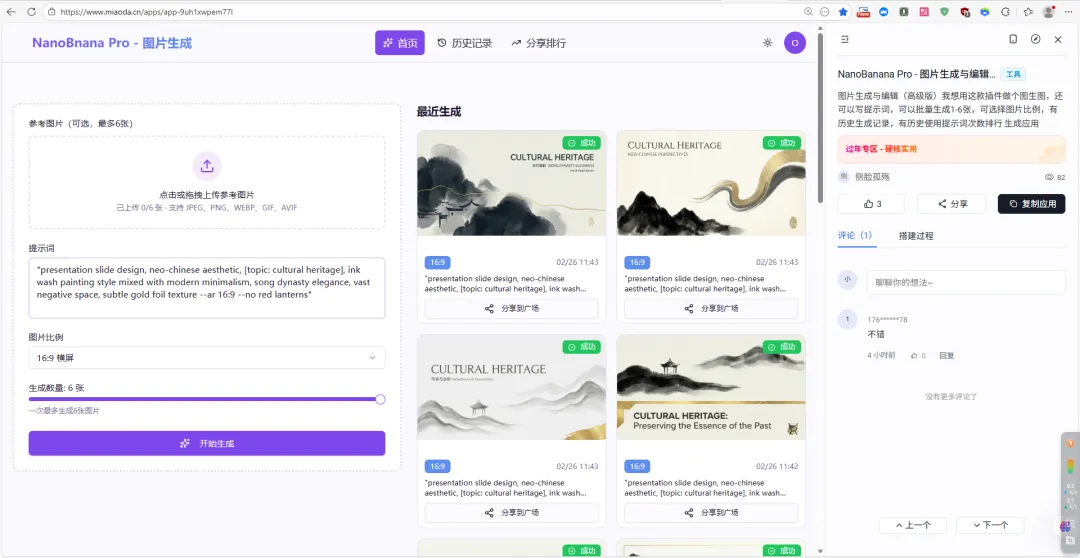Click the view count eye icon
This screenshot has height=558, width=1080.
(1050, 177)
